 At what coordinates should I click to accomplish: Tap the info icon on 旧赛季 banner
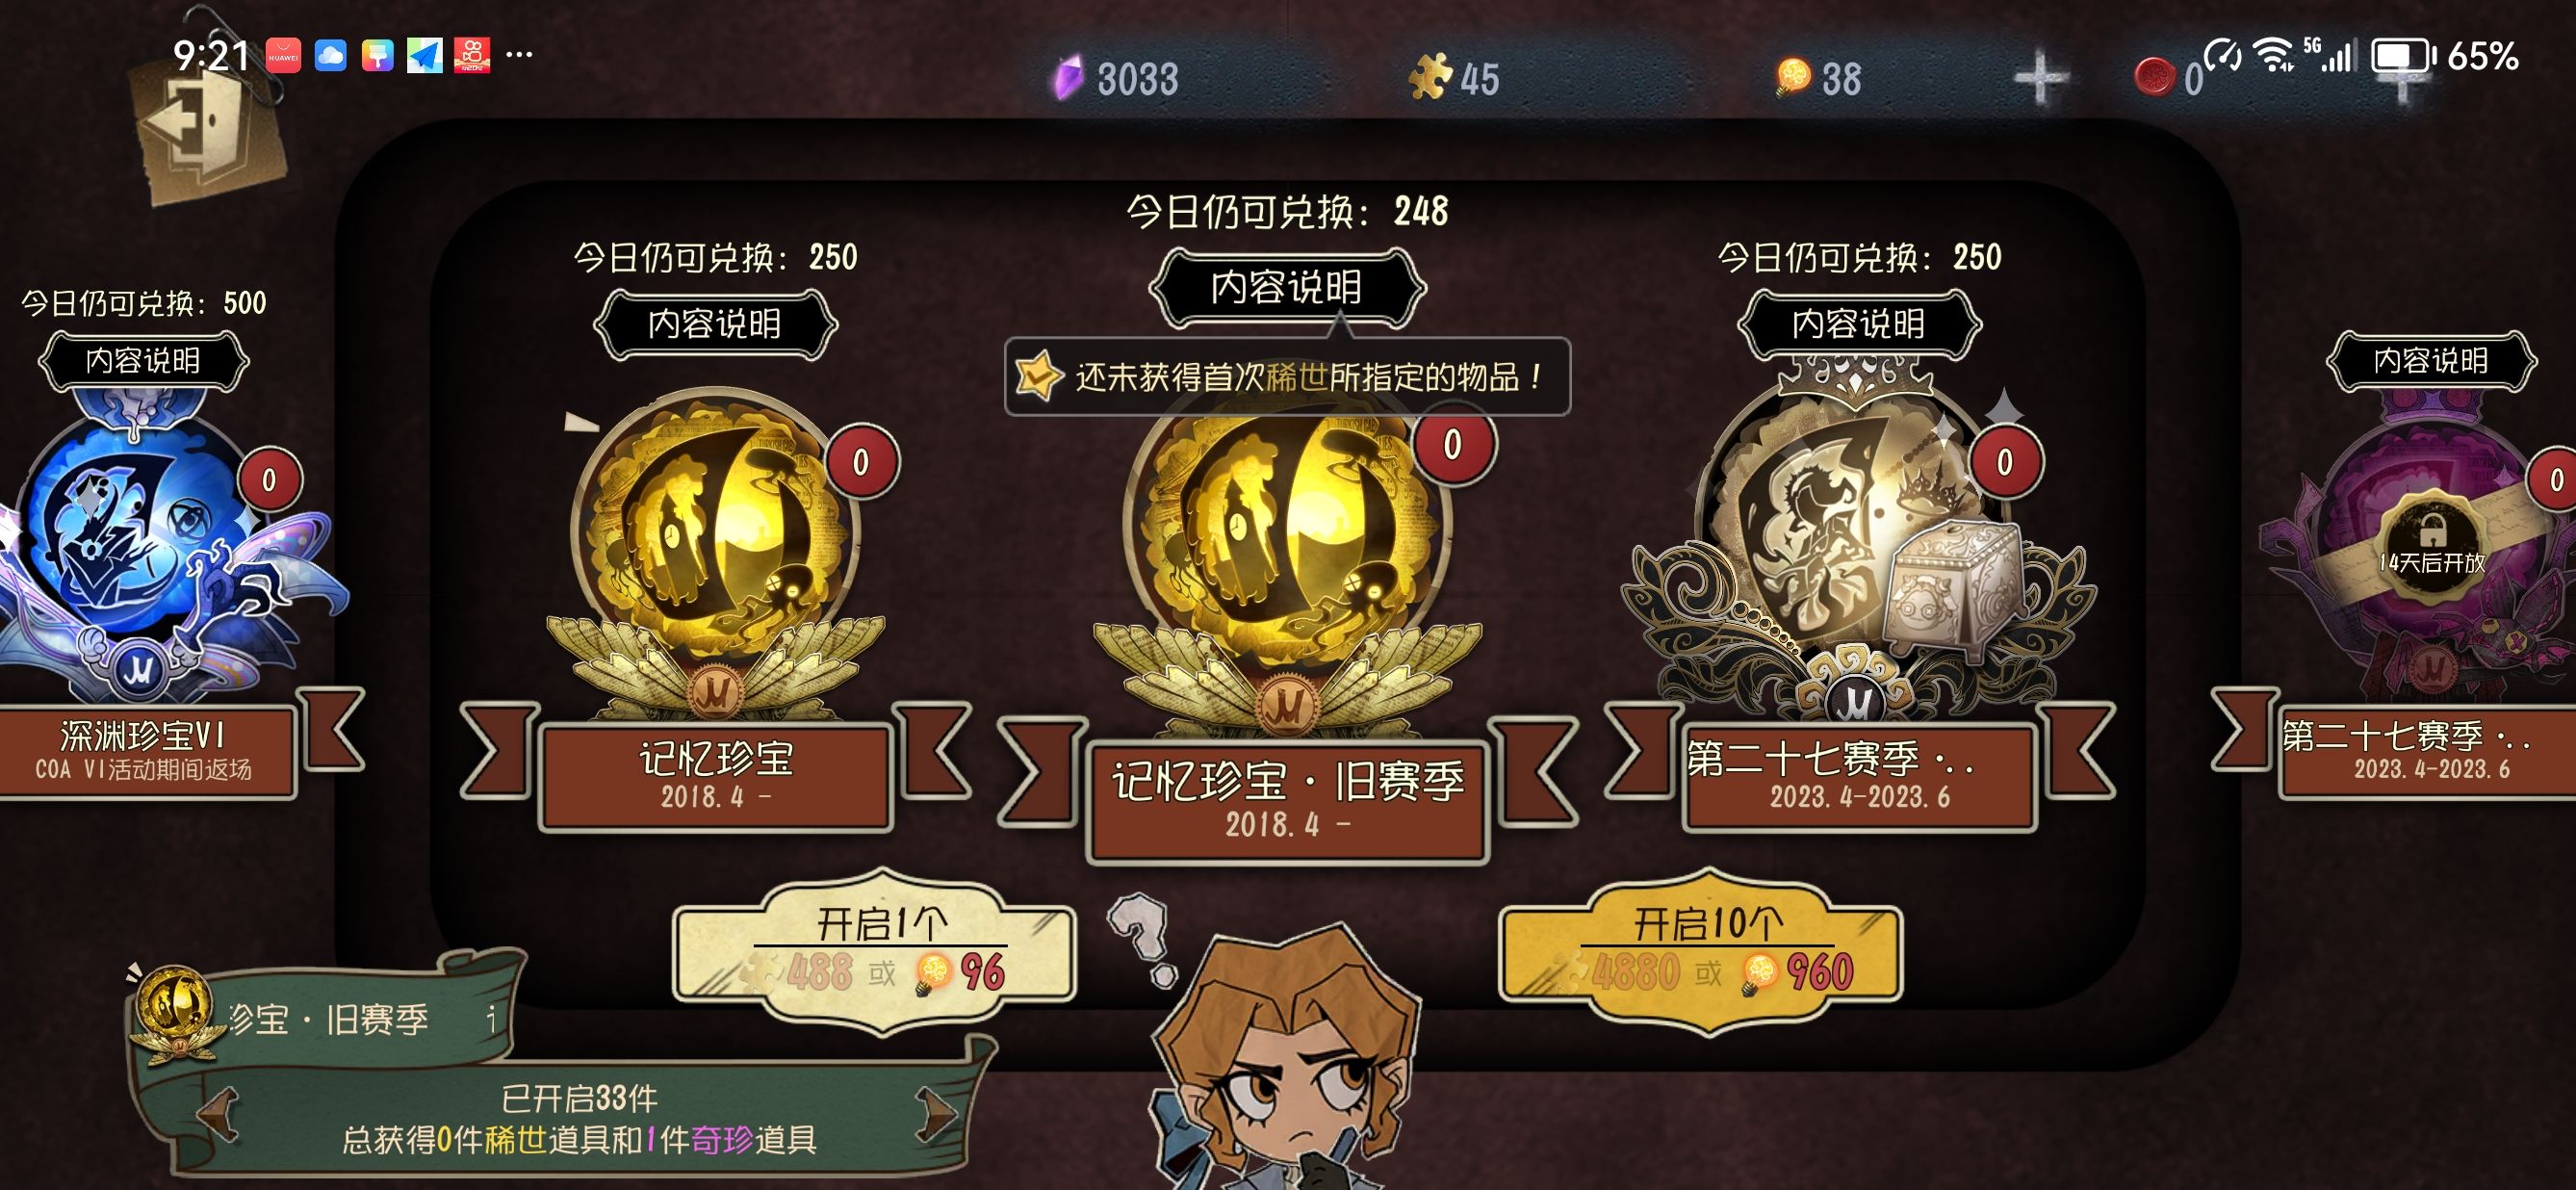pyautogui.click(x=491, y=1019)
